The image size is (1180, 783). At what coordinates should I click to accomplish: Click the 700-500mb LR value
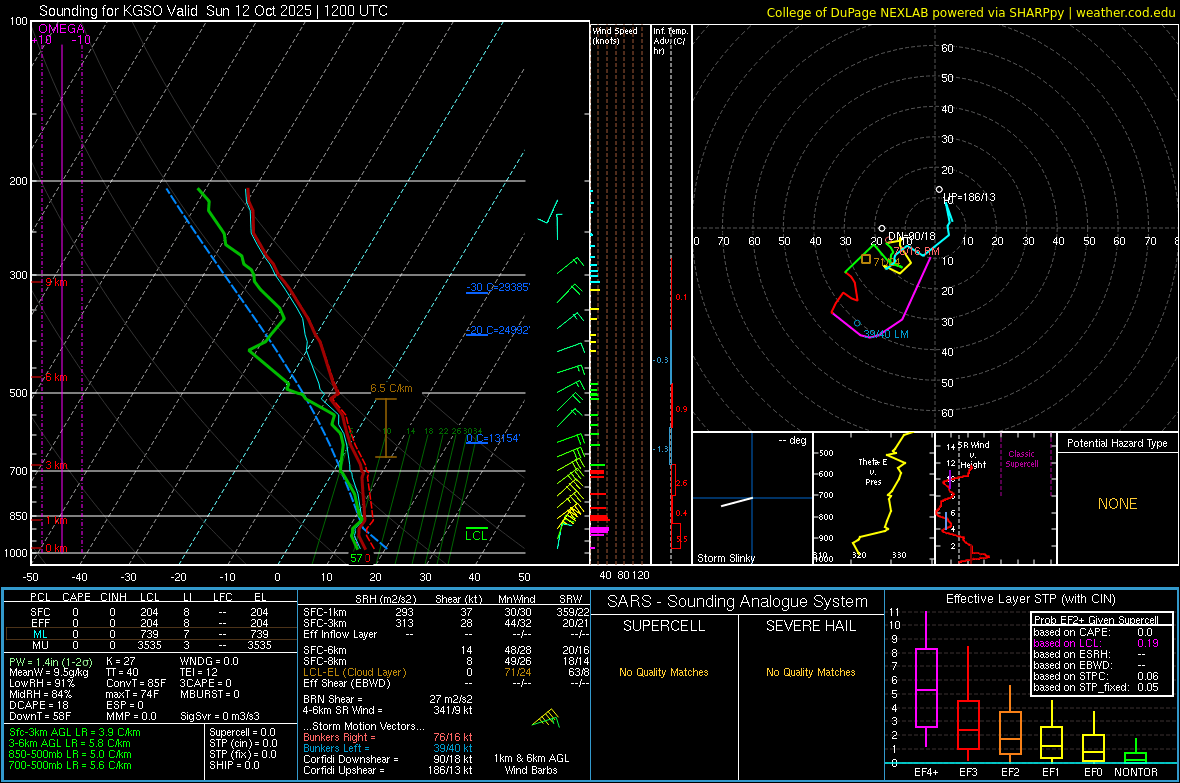[69, 765]
